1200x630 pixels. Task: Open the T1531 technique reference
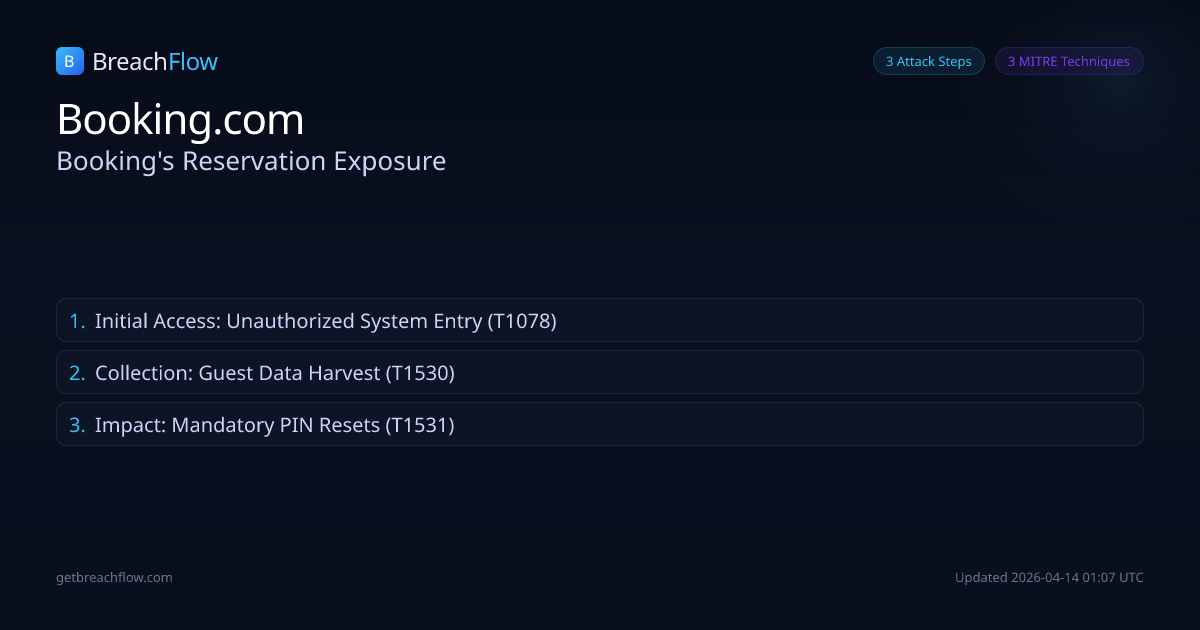(420, 425)
